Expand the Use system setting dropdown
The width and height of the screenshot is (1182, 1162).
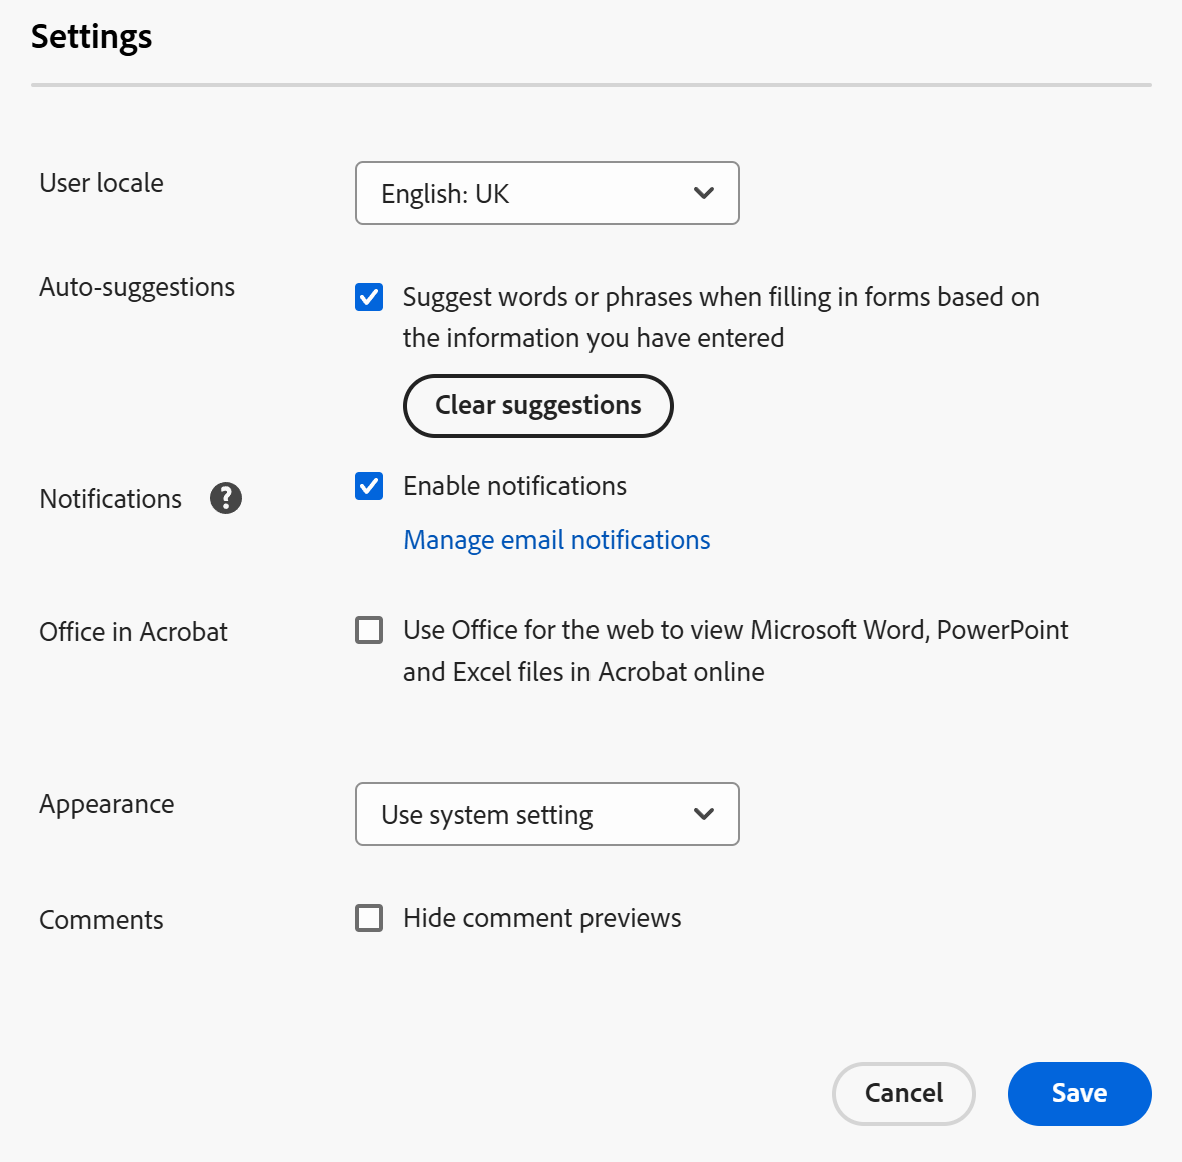pyautogui.click(x=546, y=814)
